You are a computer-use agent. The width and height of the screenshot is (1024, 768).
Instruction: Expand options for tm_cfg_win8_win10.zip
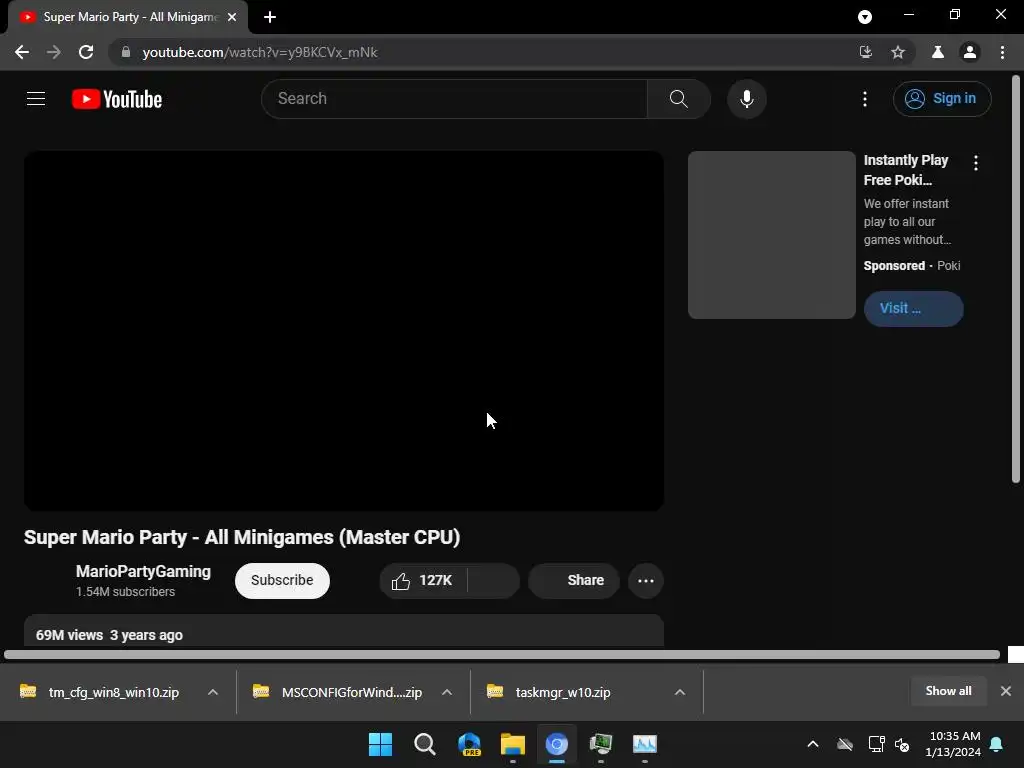[213, 692]
